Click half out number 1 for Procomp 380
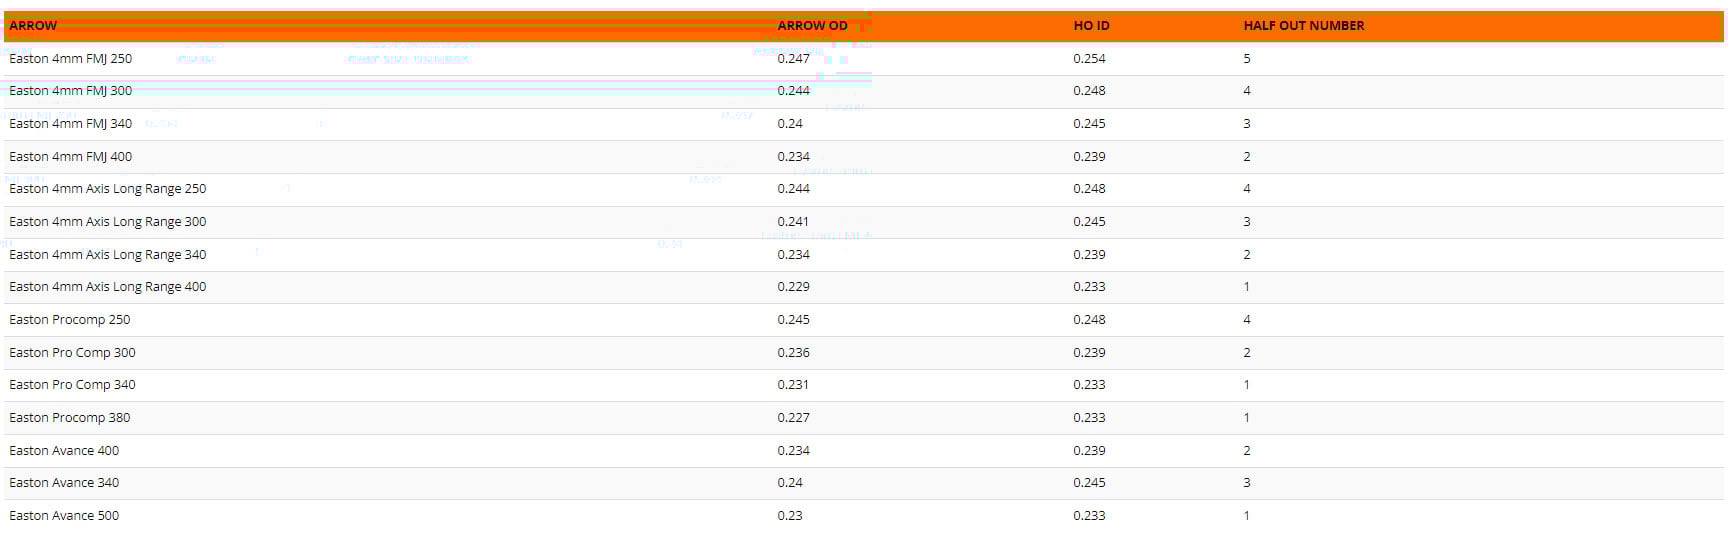Image resolution: width=1731 pixels, height=541 pixels. coord(1247,418)
